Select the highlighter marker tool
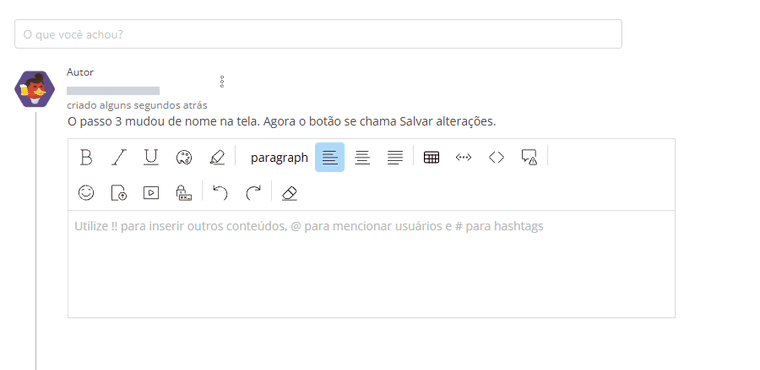The image size is (760, 370). (x=217, y=157)
